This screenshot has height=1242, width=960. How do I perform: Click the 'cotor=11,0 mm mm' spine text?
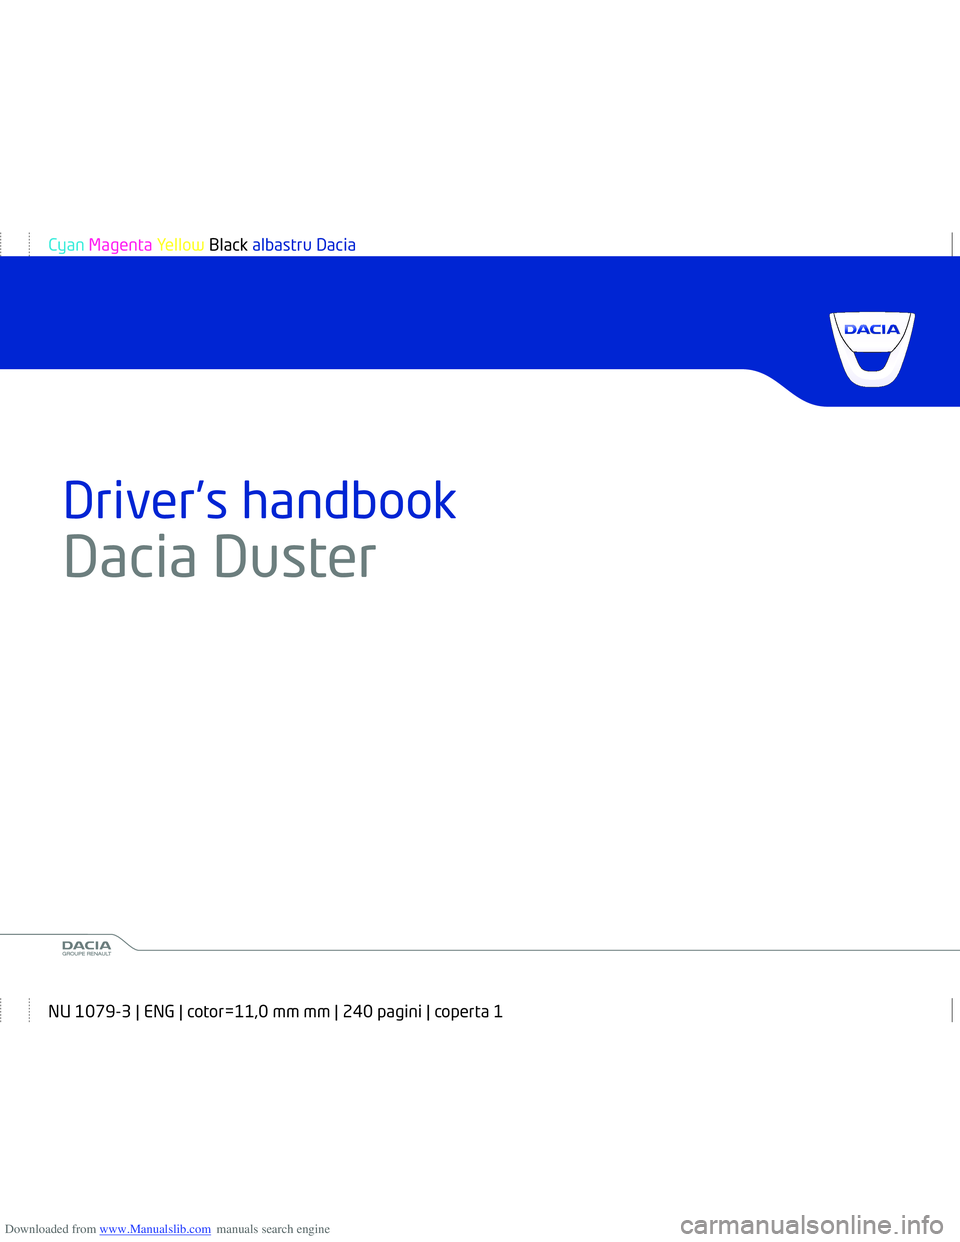258,1011
